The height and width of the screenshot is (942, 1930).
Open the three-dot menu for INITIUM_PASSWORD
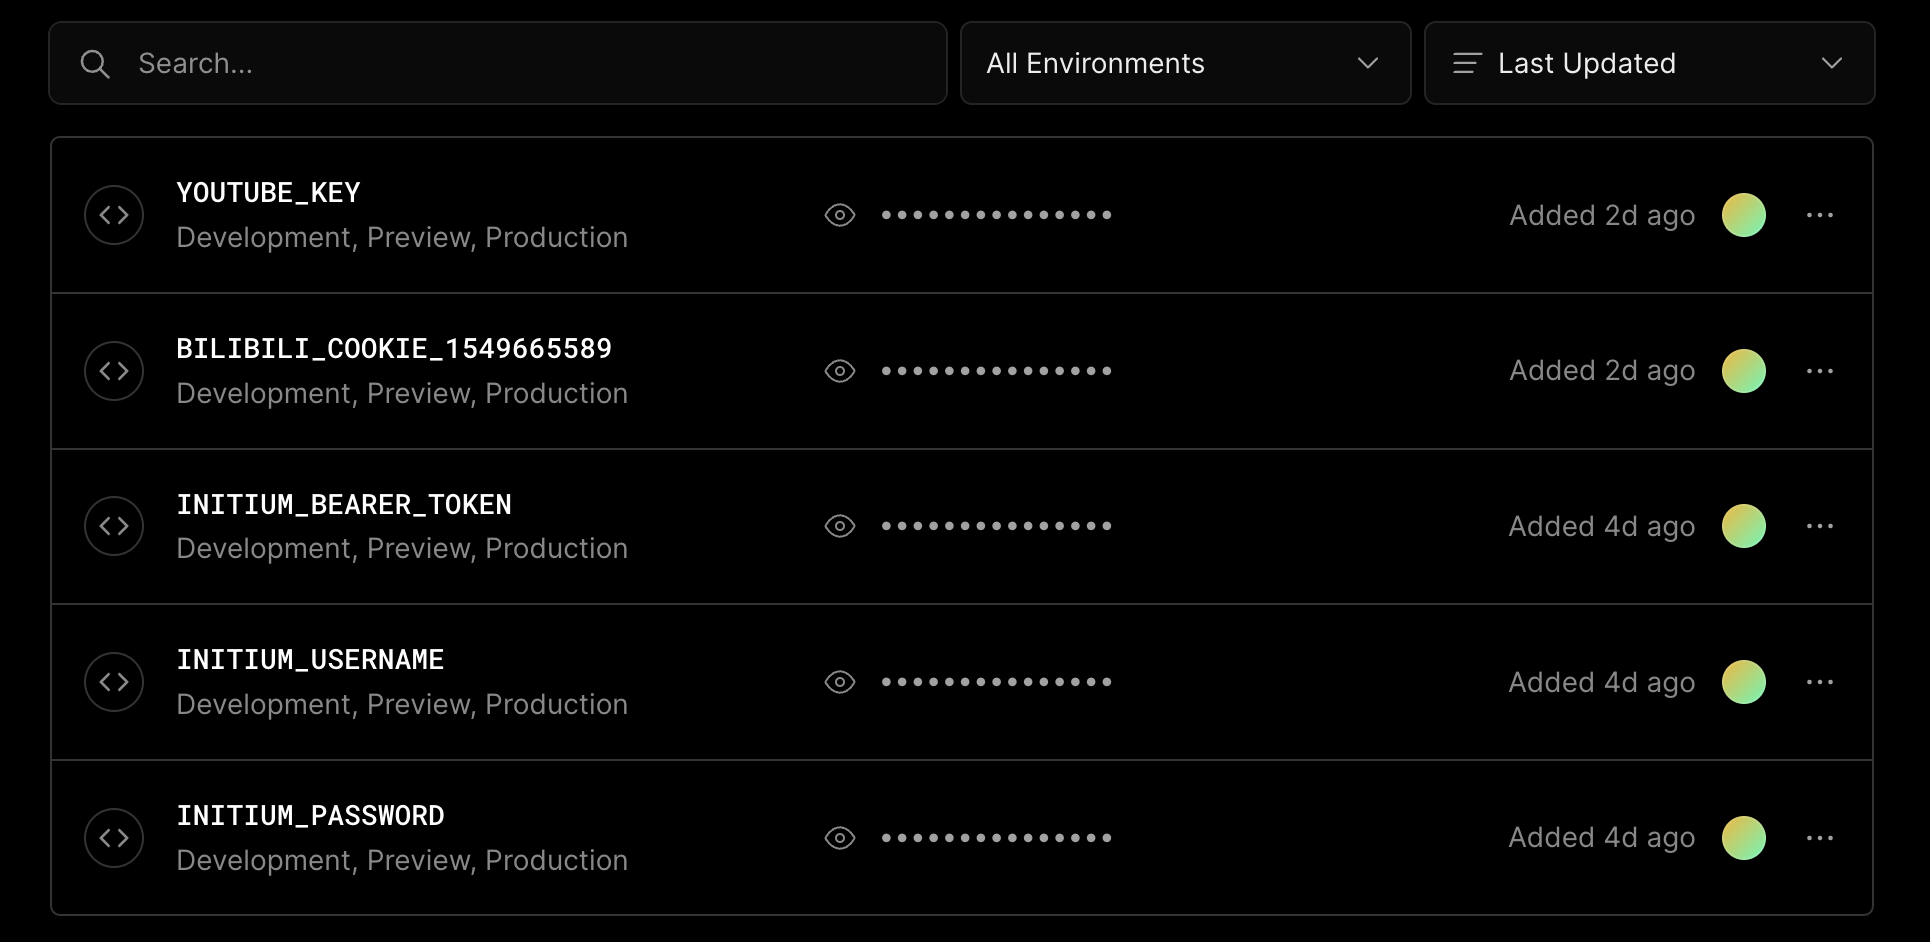tap(1820, 838)
